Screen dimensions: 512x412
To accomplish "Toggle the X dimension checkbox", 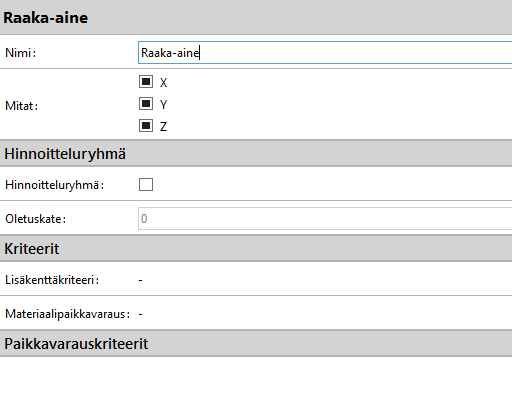I will (146, 82).
